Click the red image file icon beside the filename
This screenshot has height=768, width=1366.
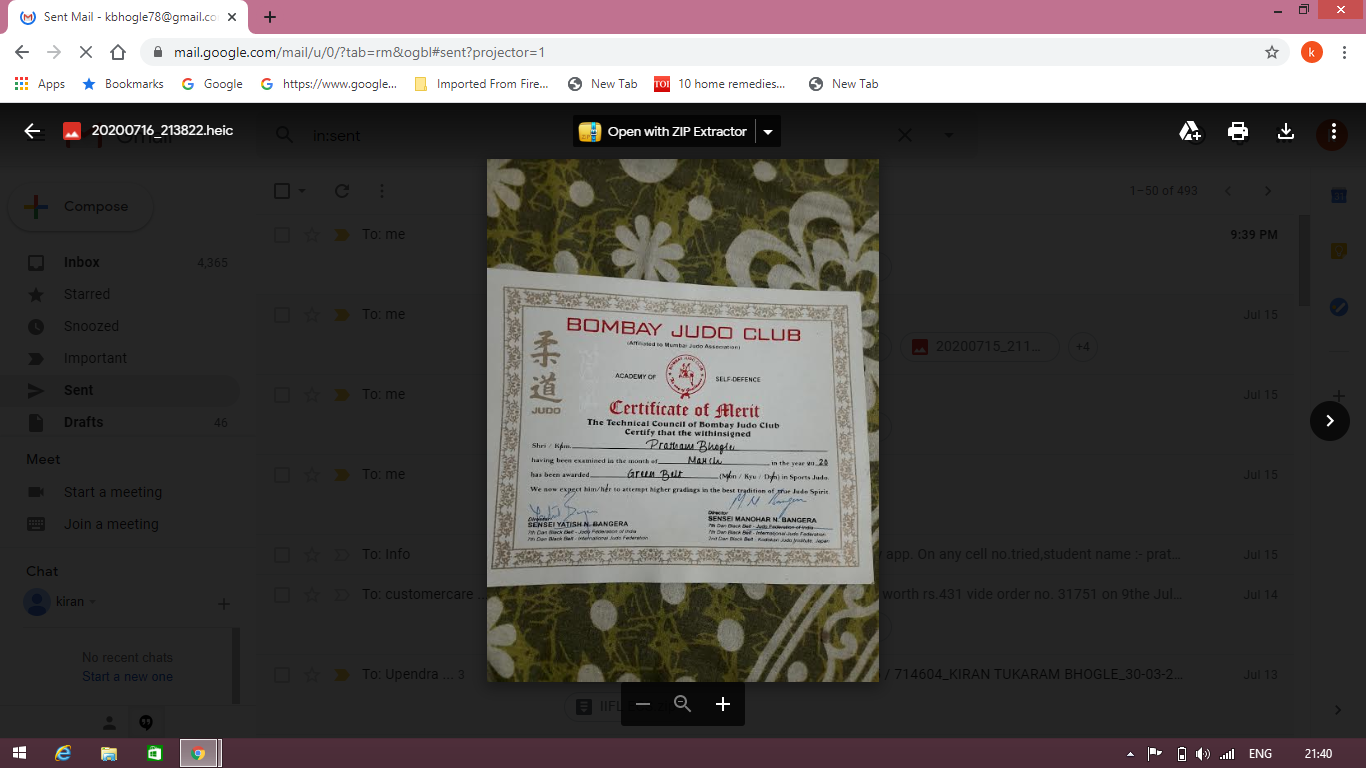click(x=72, y=131)
